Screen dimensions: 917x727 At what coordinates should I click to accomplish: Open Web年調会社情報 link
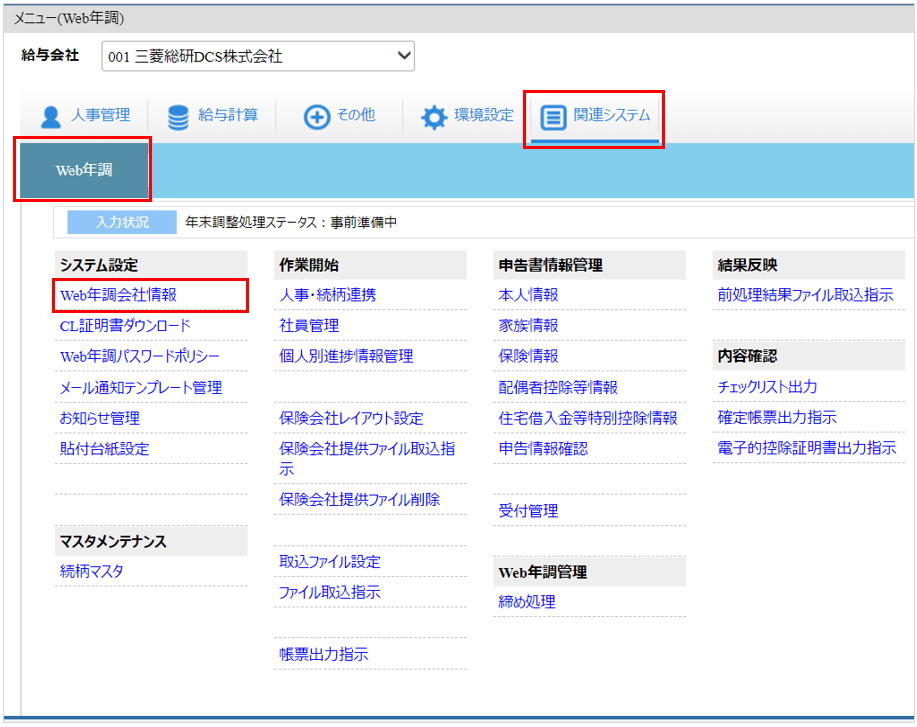coord(118,295)
